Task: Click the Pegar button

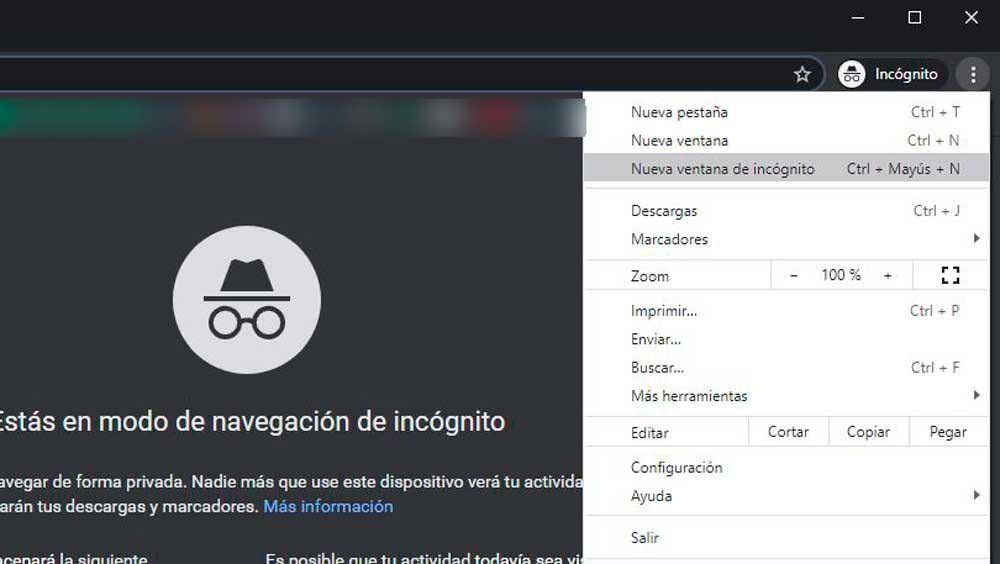Action: pos(947,432)
